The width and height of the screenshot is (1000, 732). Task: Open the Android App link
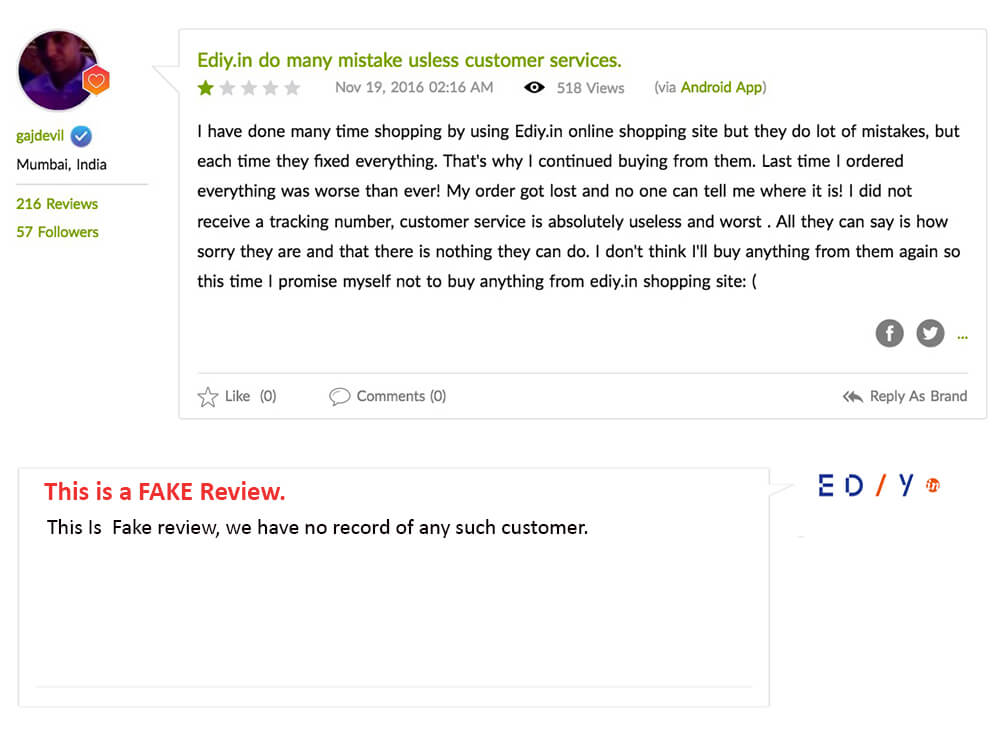coord(721,87)
